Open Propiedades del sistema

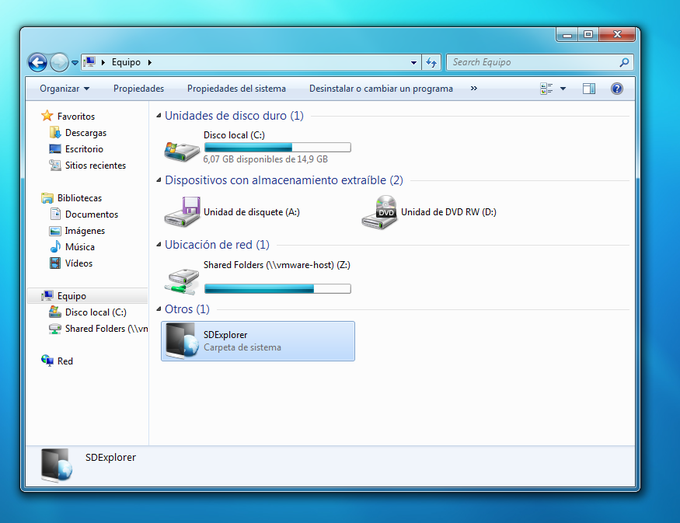[x=236, y=88]
